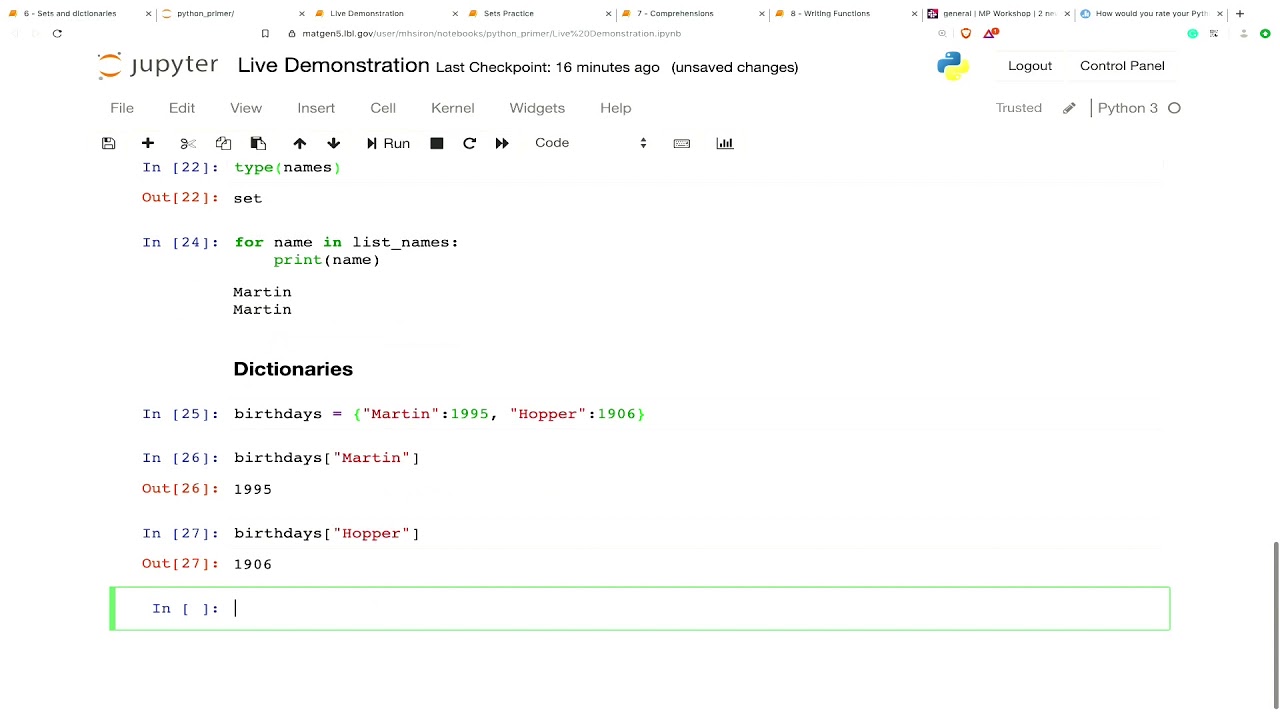
Task: Click the Python 3 kernel name
Action: [1128, 108]
